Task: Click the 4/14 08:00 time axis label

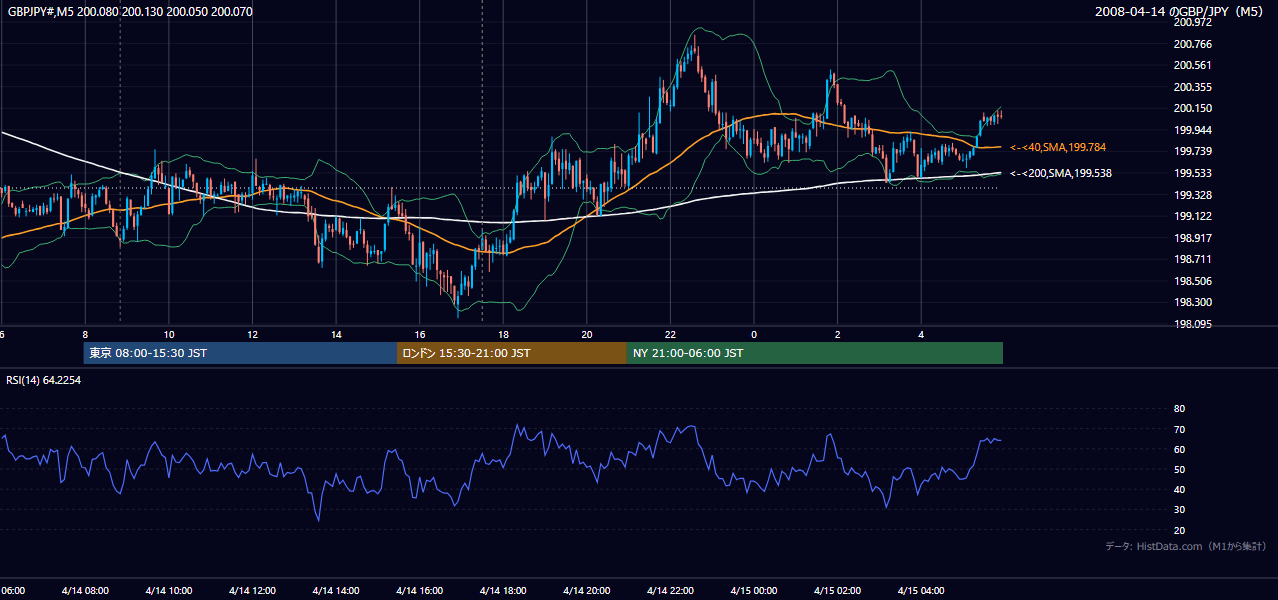Action: [84, 591]
